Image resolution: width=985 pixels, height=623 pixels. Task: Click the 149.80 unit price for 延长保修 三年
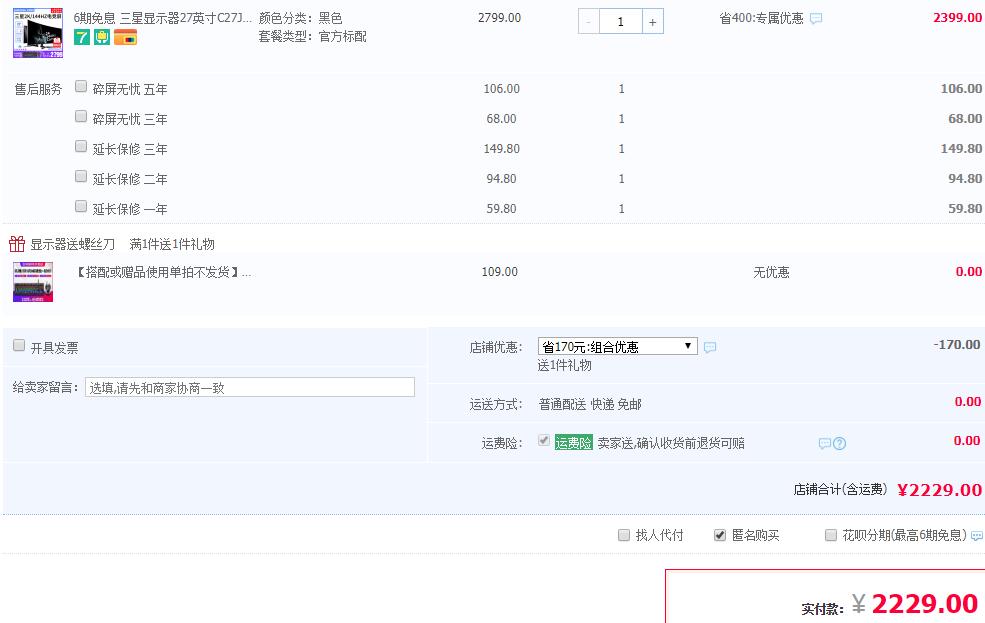point(501,149)
